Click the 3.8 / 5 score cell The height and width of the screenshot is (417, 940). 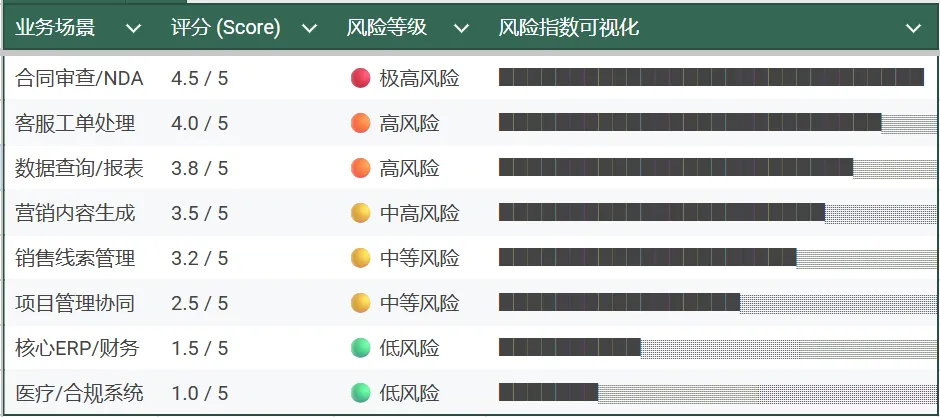click(200, 168)
